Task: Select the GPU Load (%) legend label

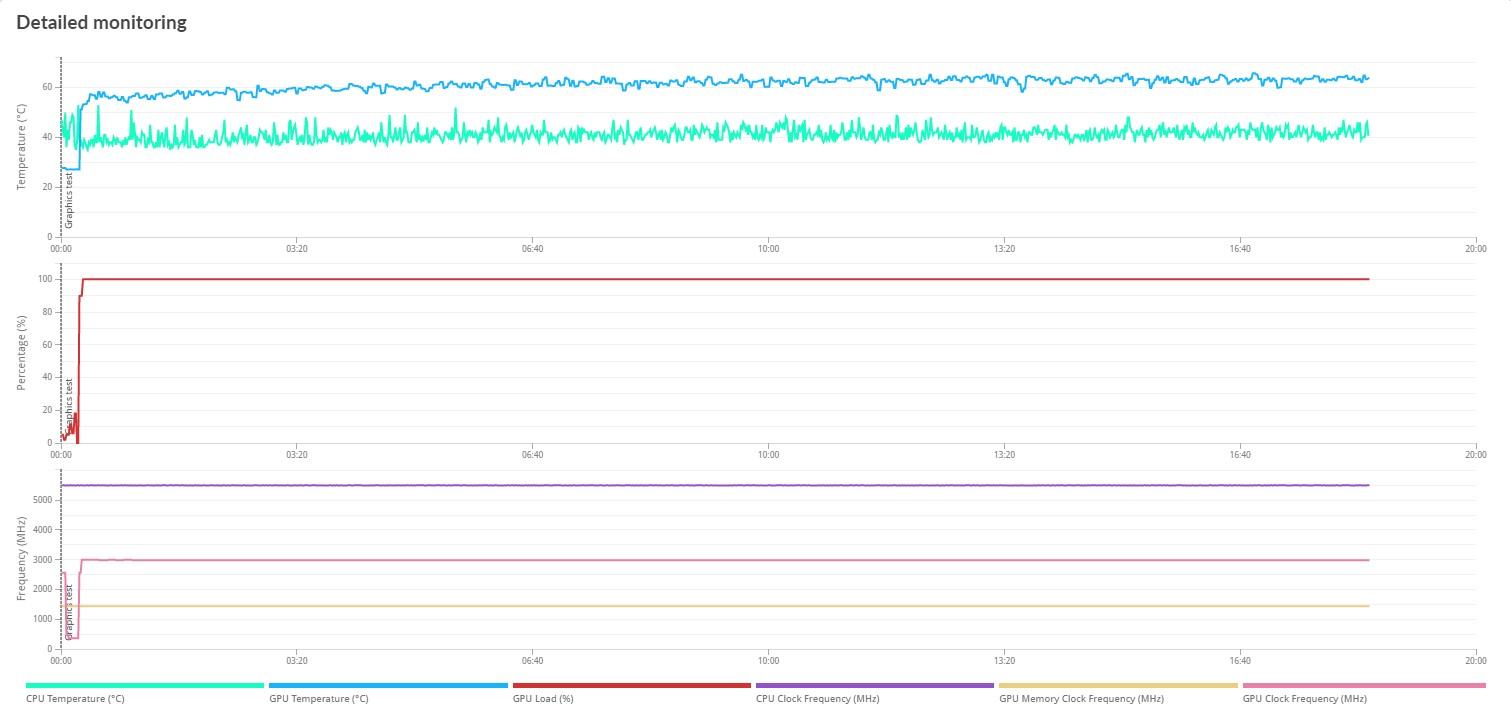Action: click(x=543, y=699)
